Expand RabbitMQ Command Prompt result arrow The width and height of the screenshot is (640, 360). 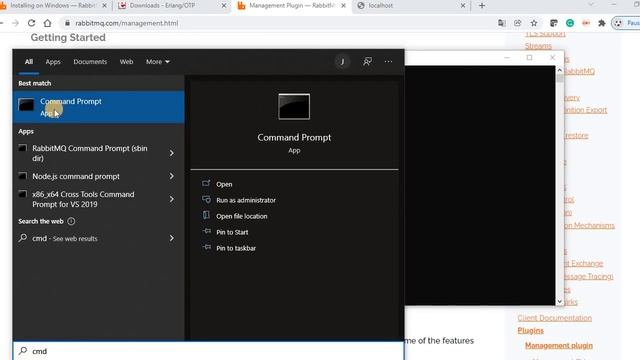click(x=172, y=153)
